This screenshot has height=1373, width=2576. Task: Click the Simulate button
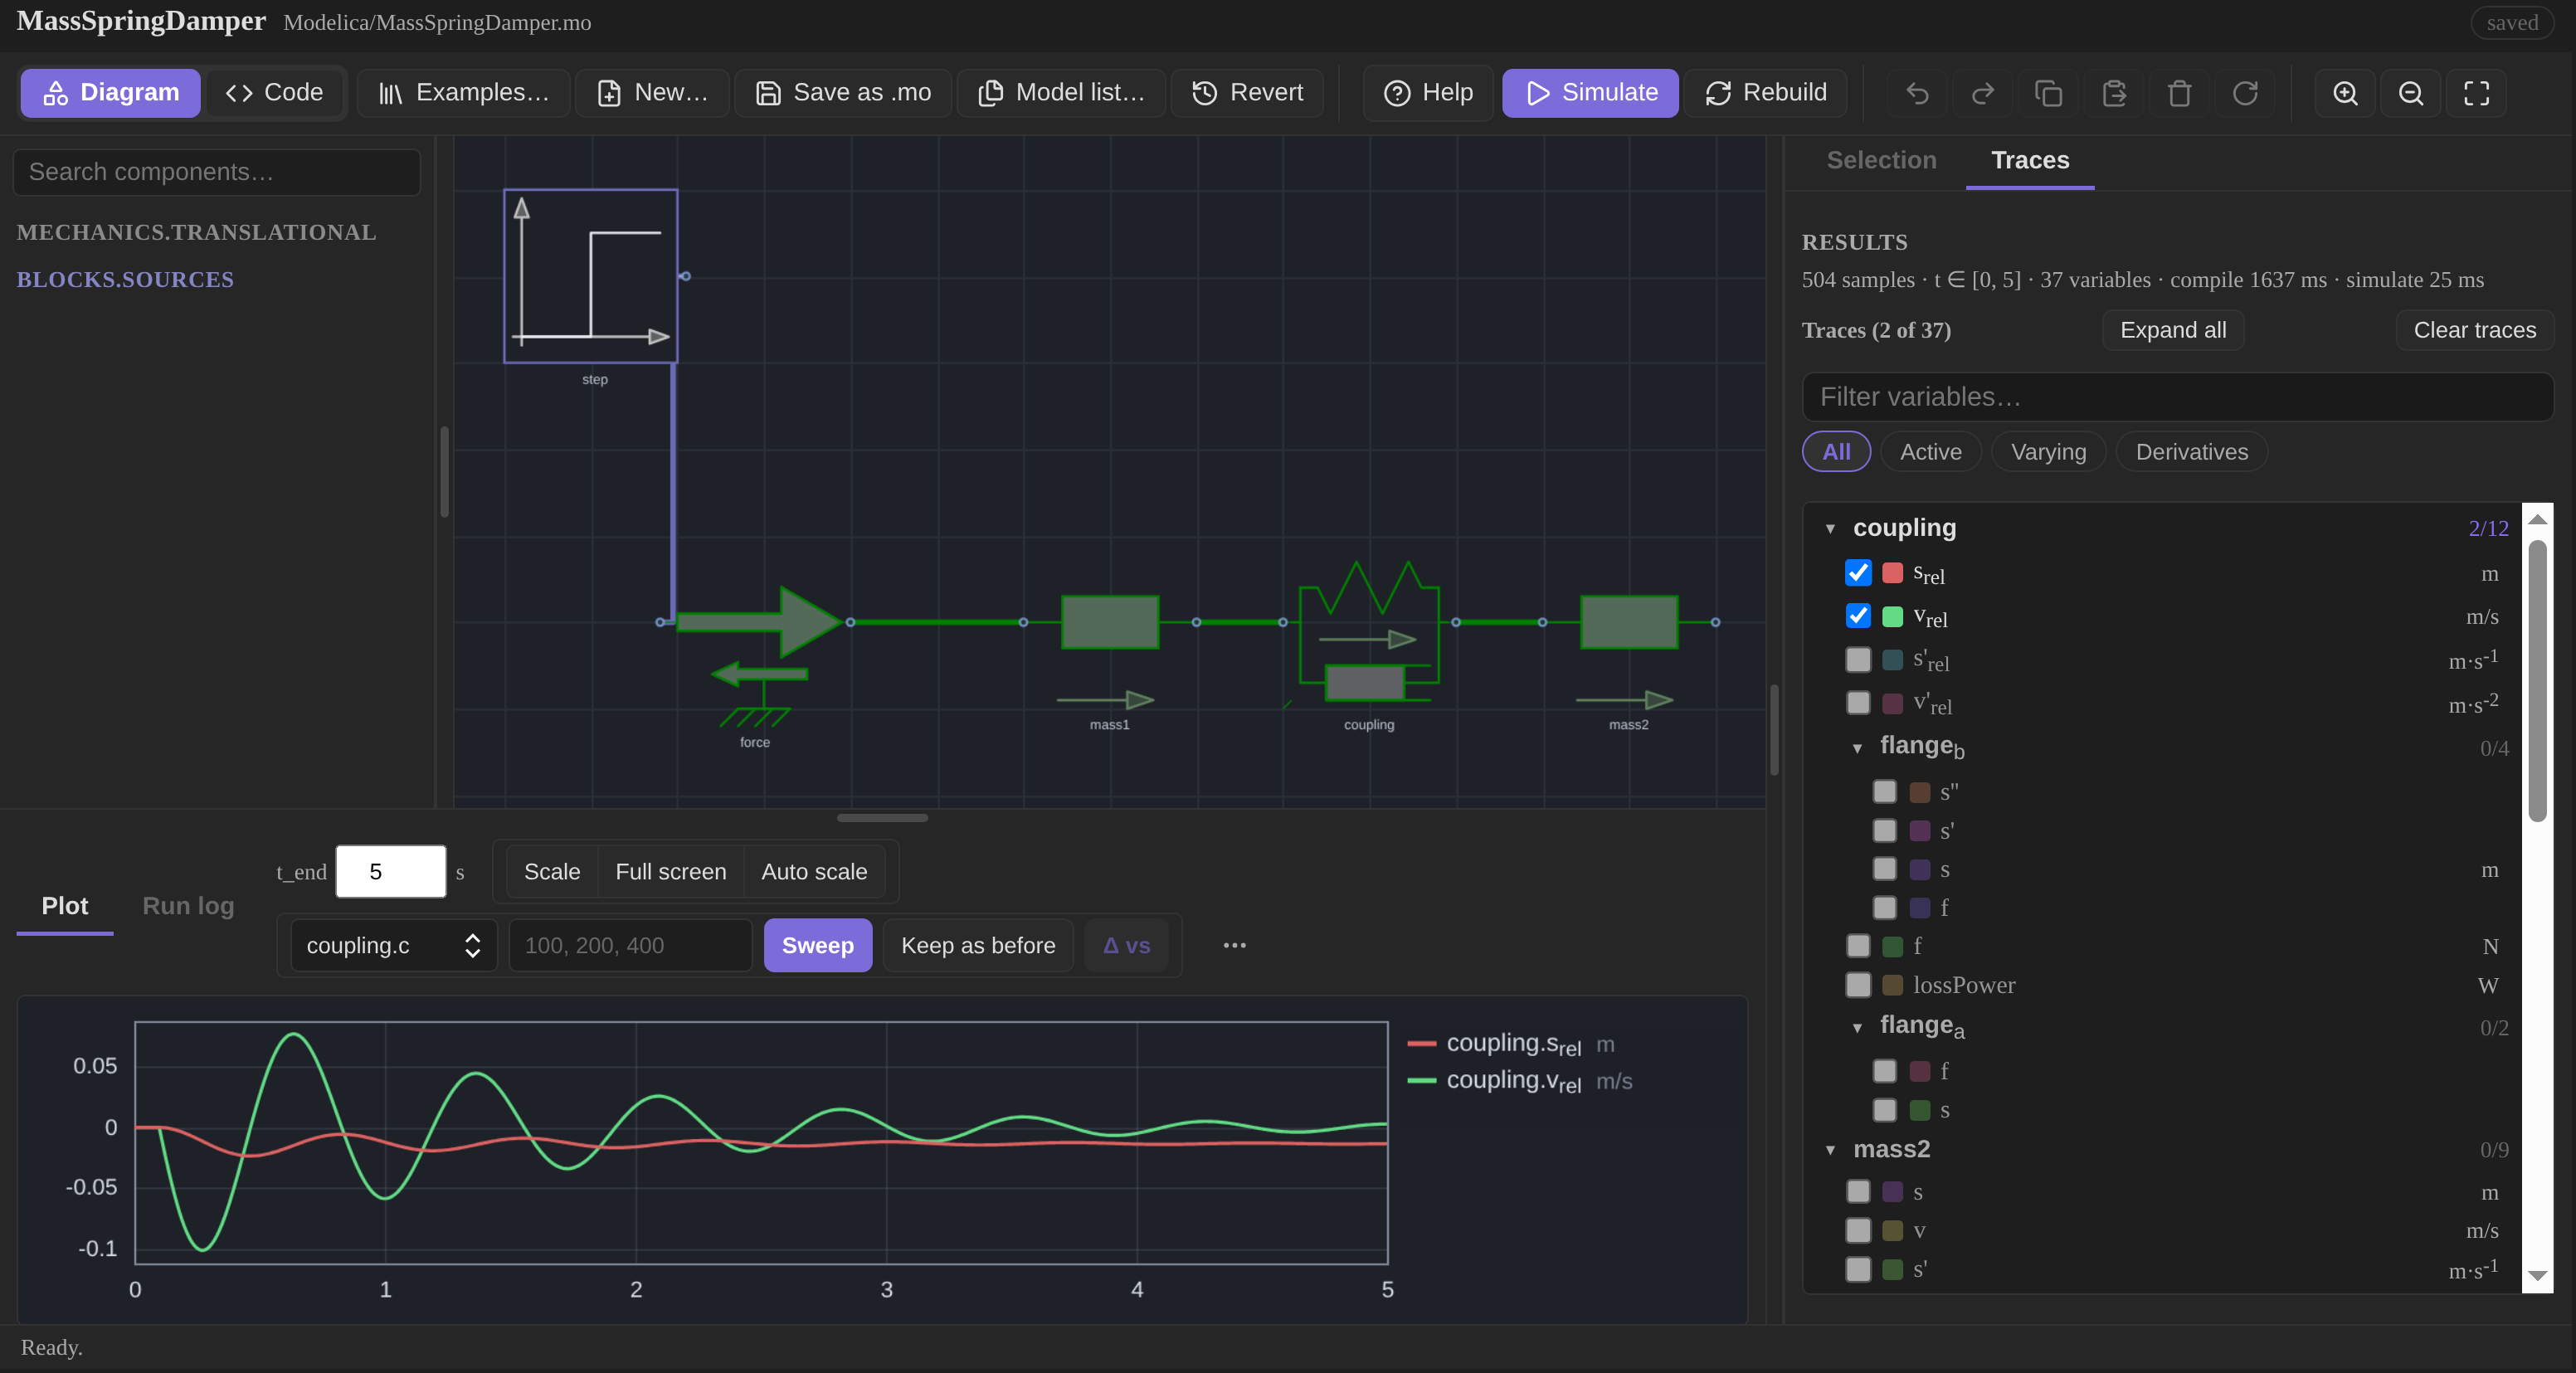[1590, 93]
